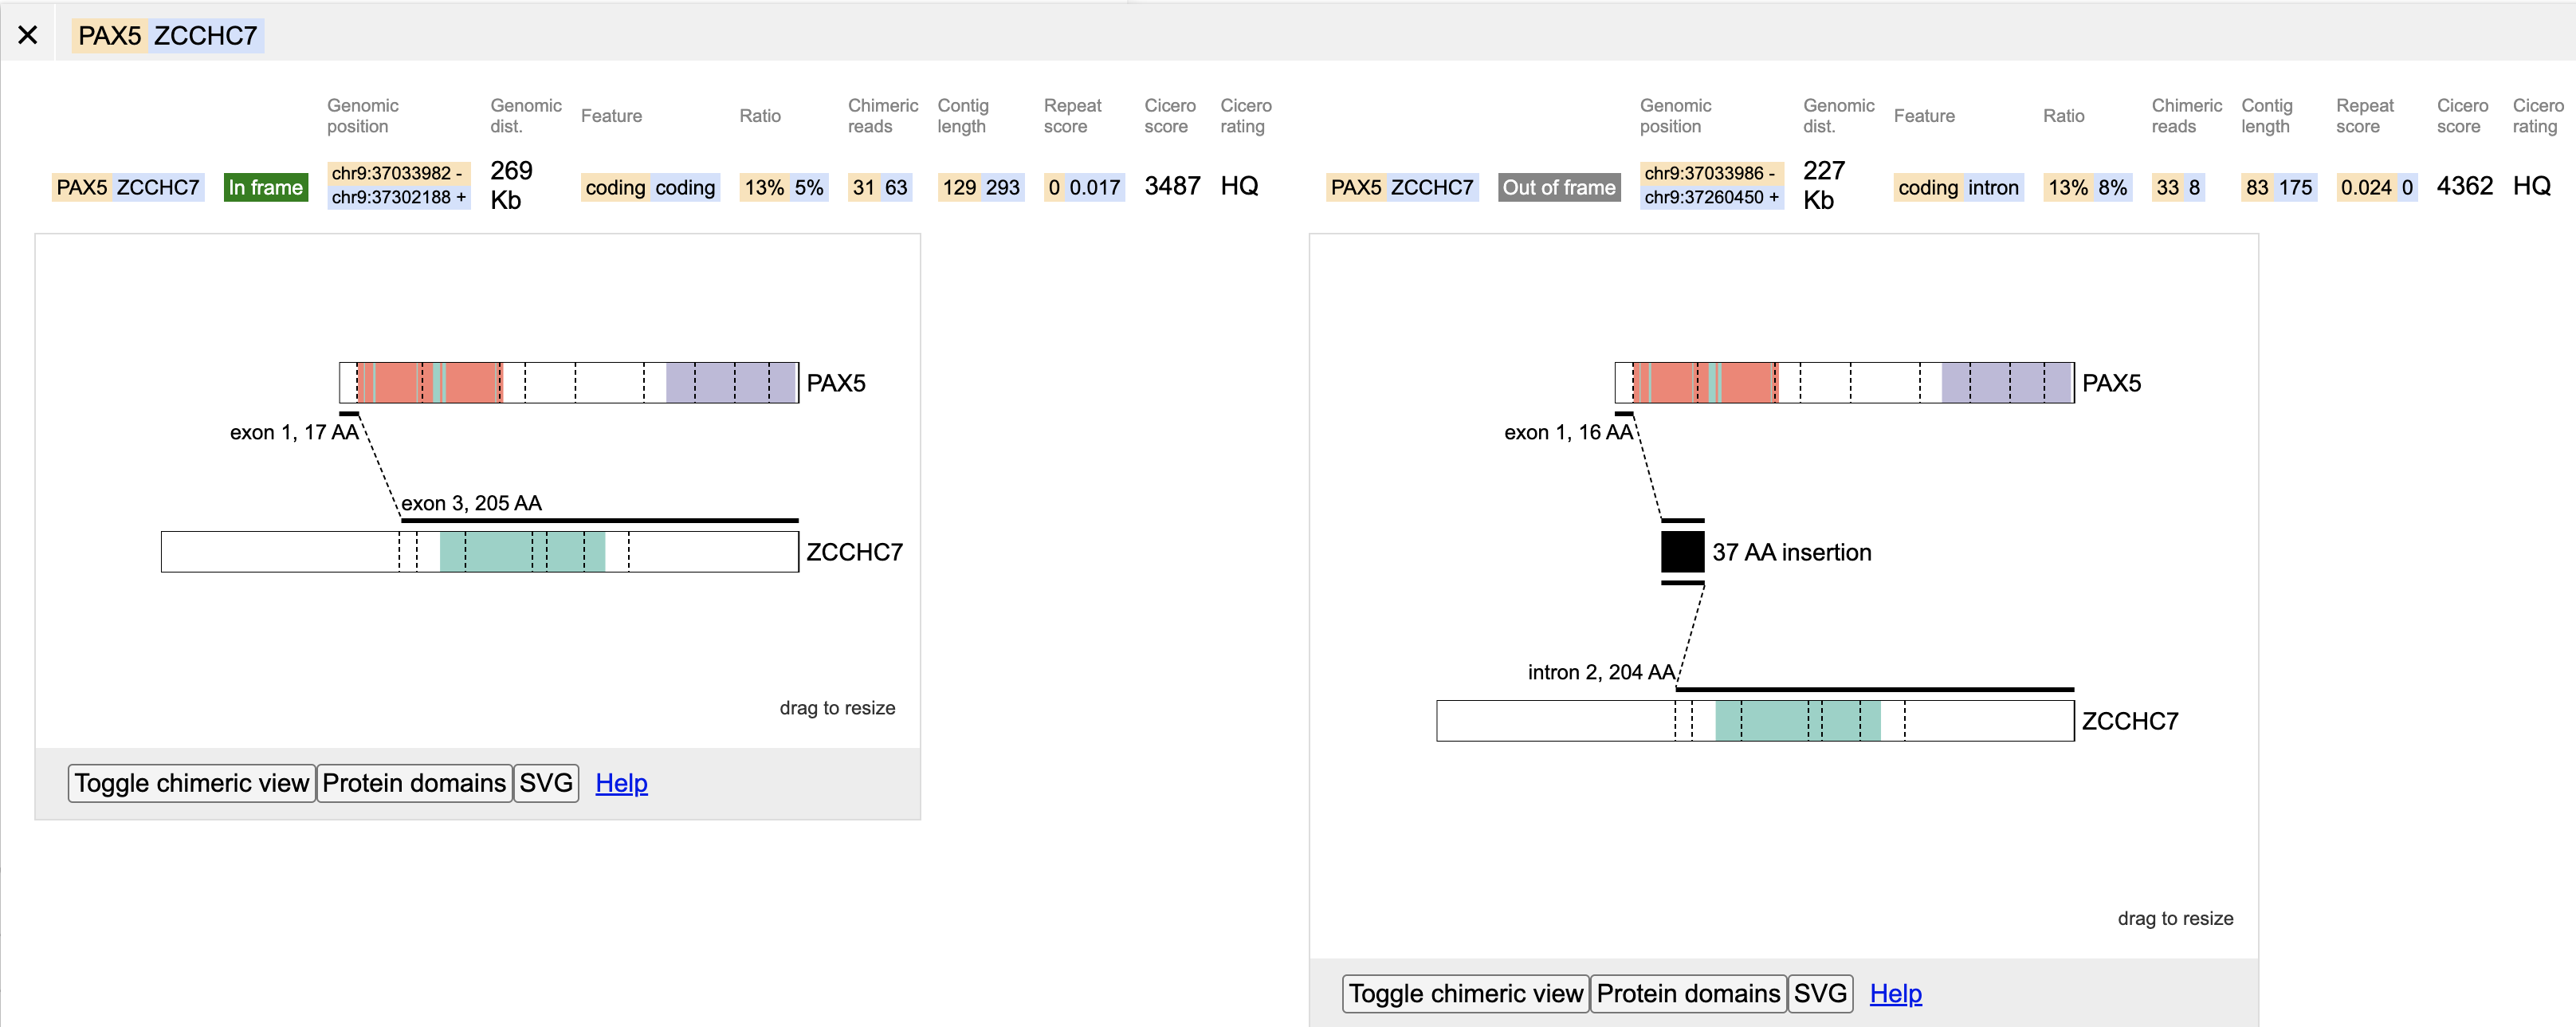The width and height of the screenshot is (2576, 1027).
Task: Click the Out of frame status badge
Action: coord(1558,187)
